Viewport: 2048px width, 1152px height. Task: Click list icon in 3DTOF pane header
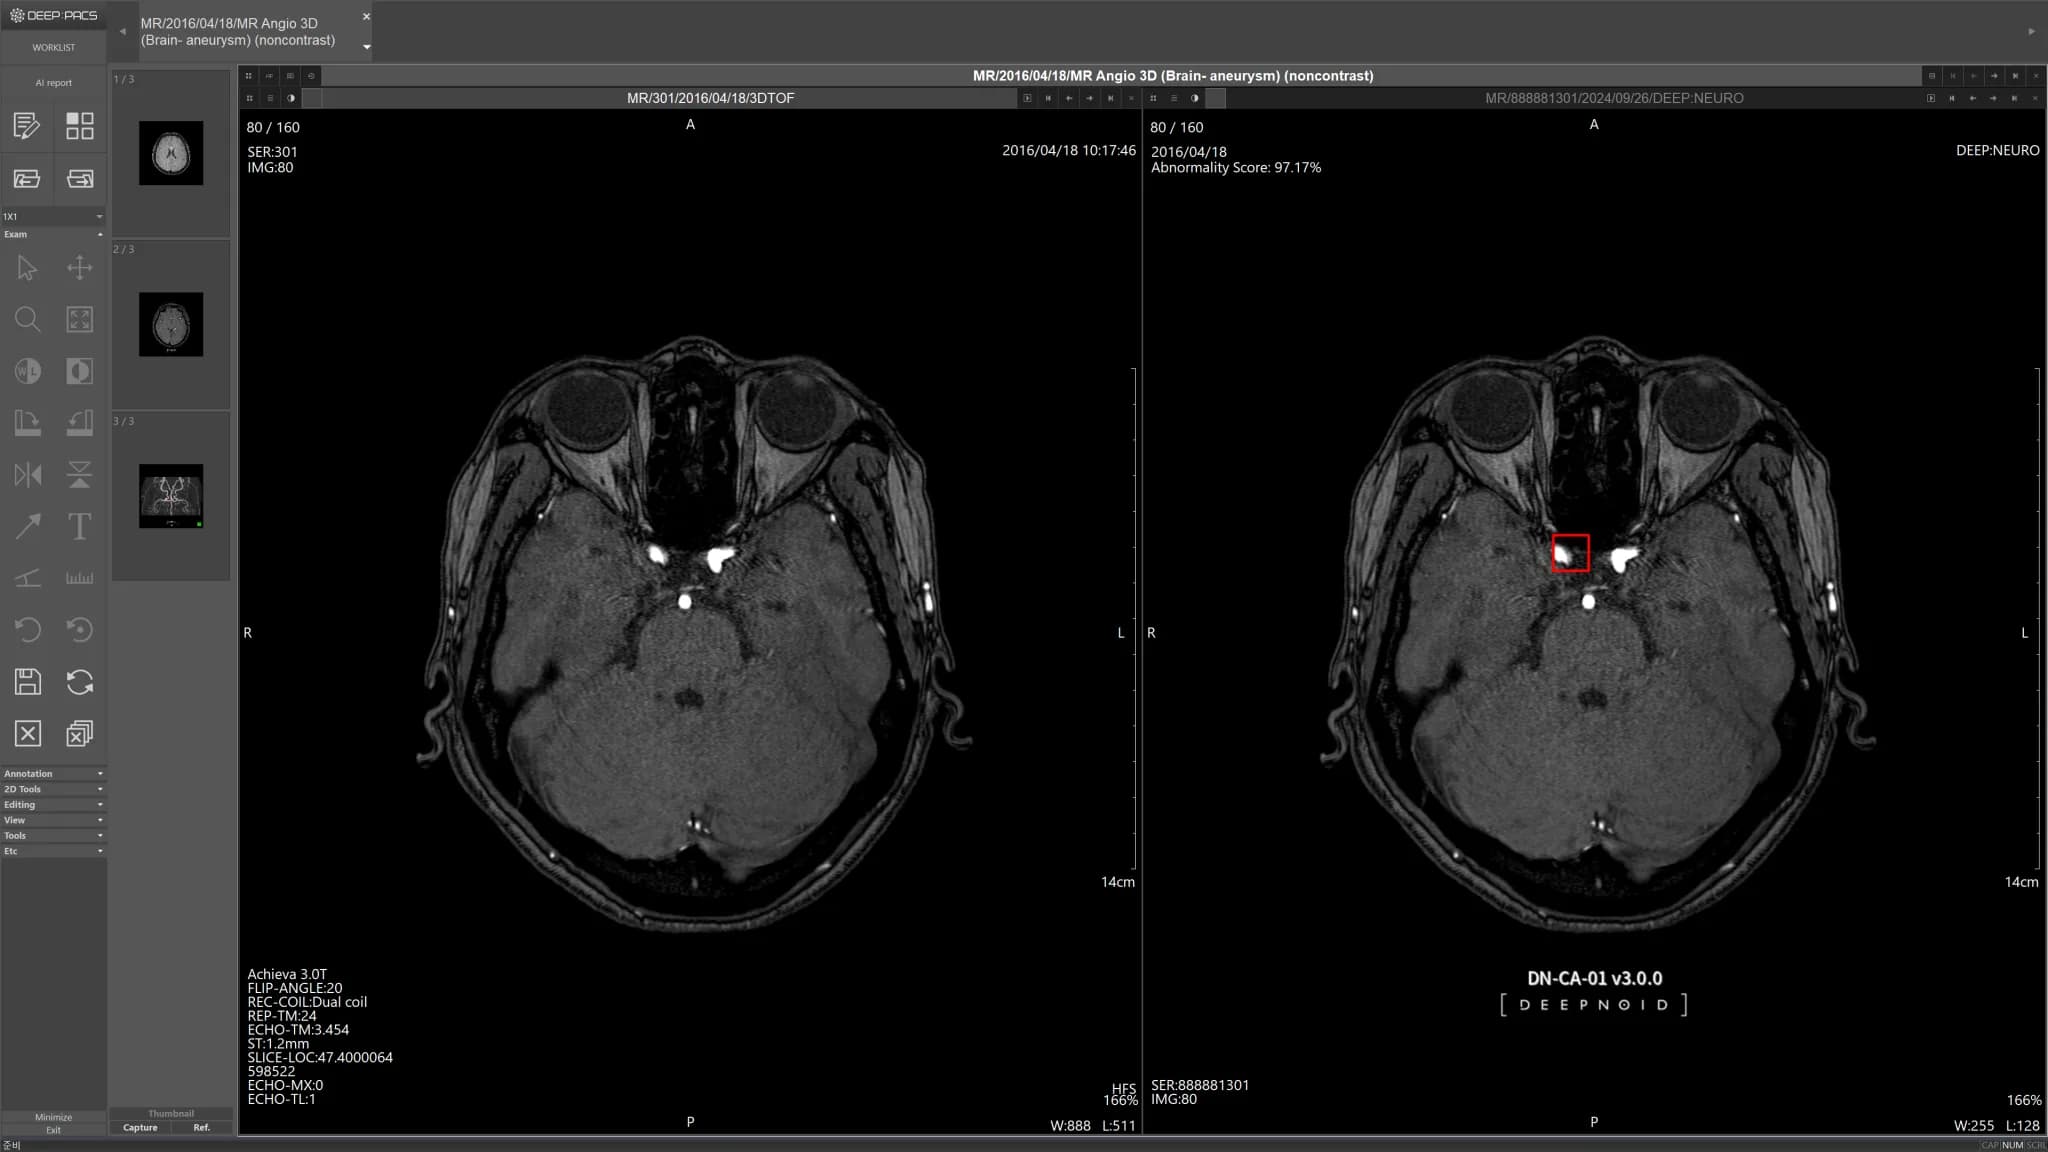coord(270,98)
